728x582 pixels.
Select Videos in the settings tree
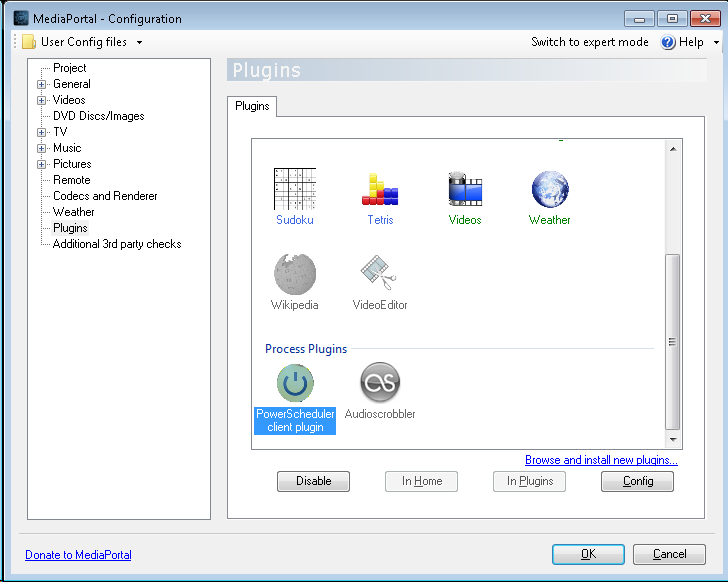pos(69,100)
